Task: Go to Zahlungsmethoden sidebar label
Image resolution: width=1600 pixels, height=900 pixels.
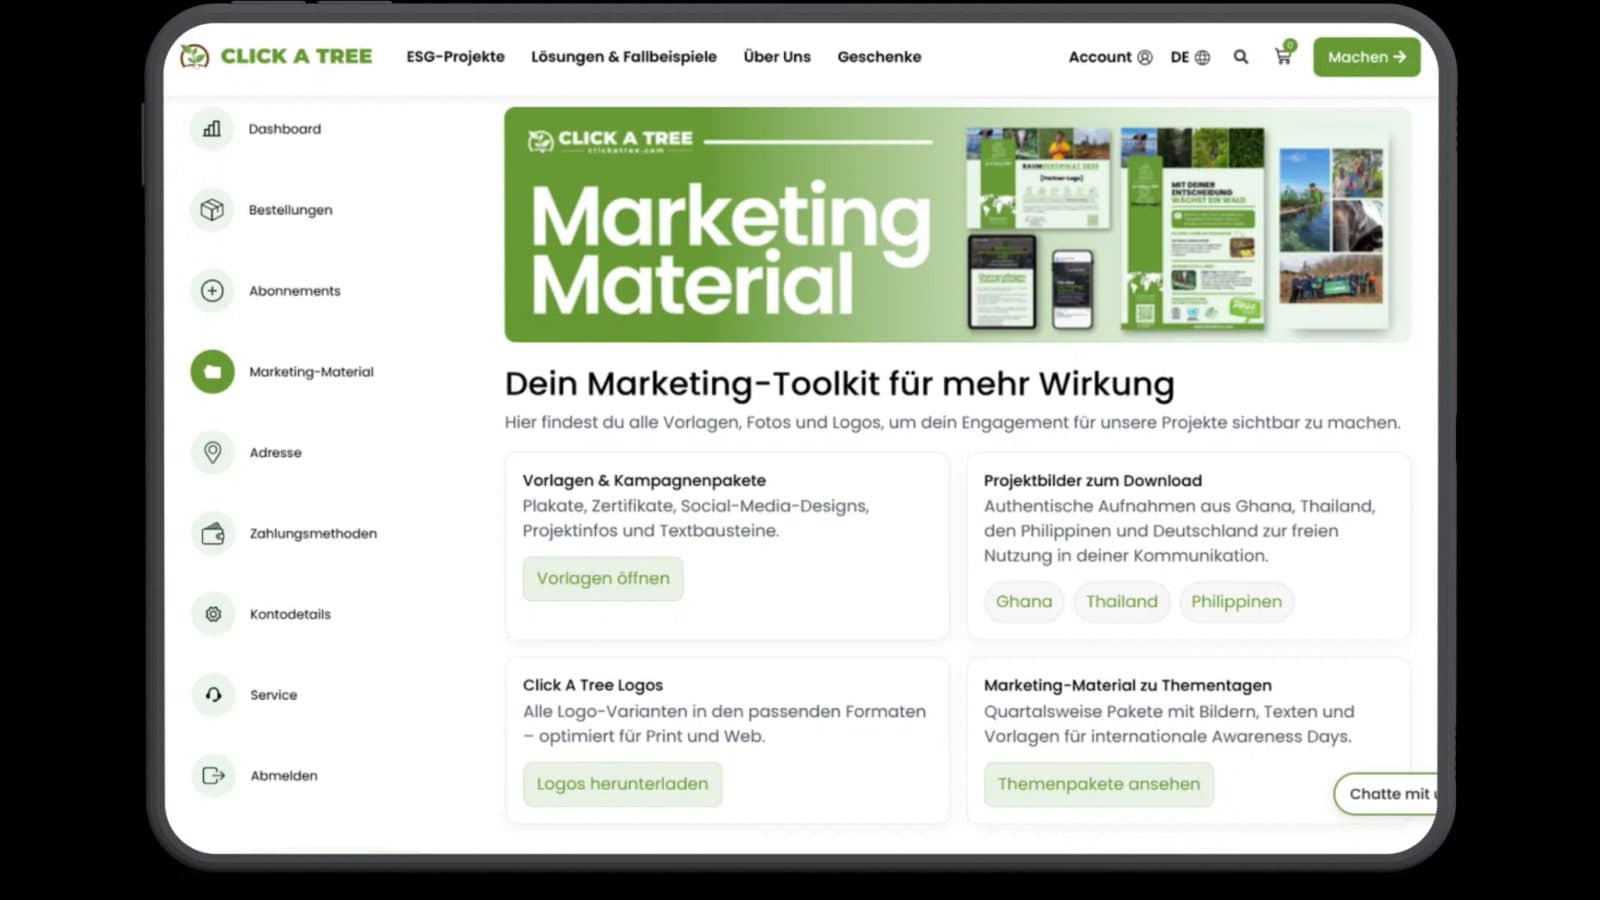Action: 313,534
